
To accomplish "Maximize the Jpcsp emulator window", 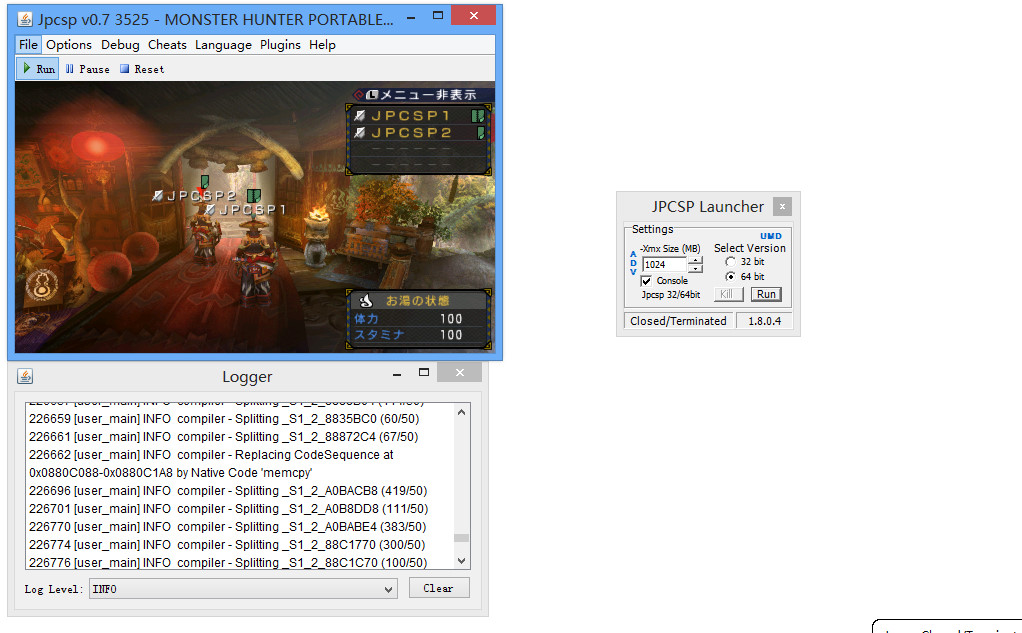I will [x=438, y=15].
